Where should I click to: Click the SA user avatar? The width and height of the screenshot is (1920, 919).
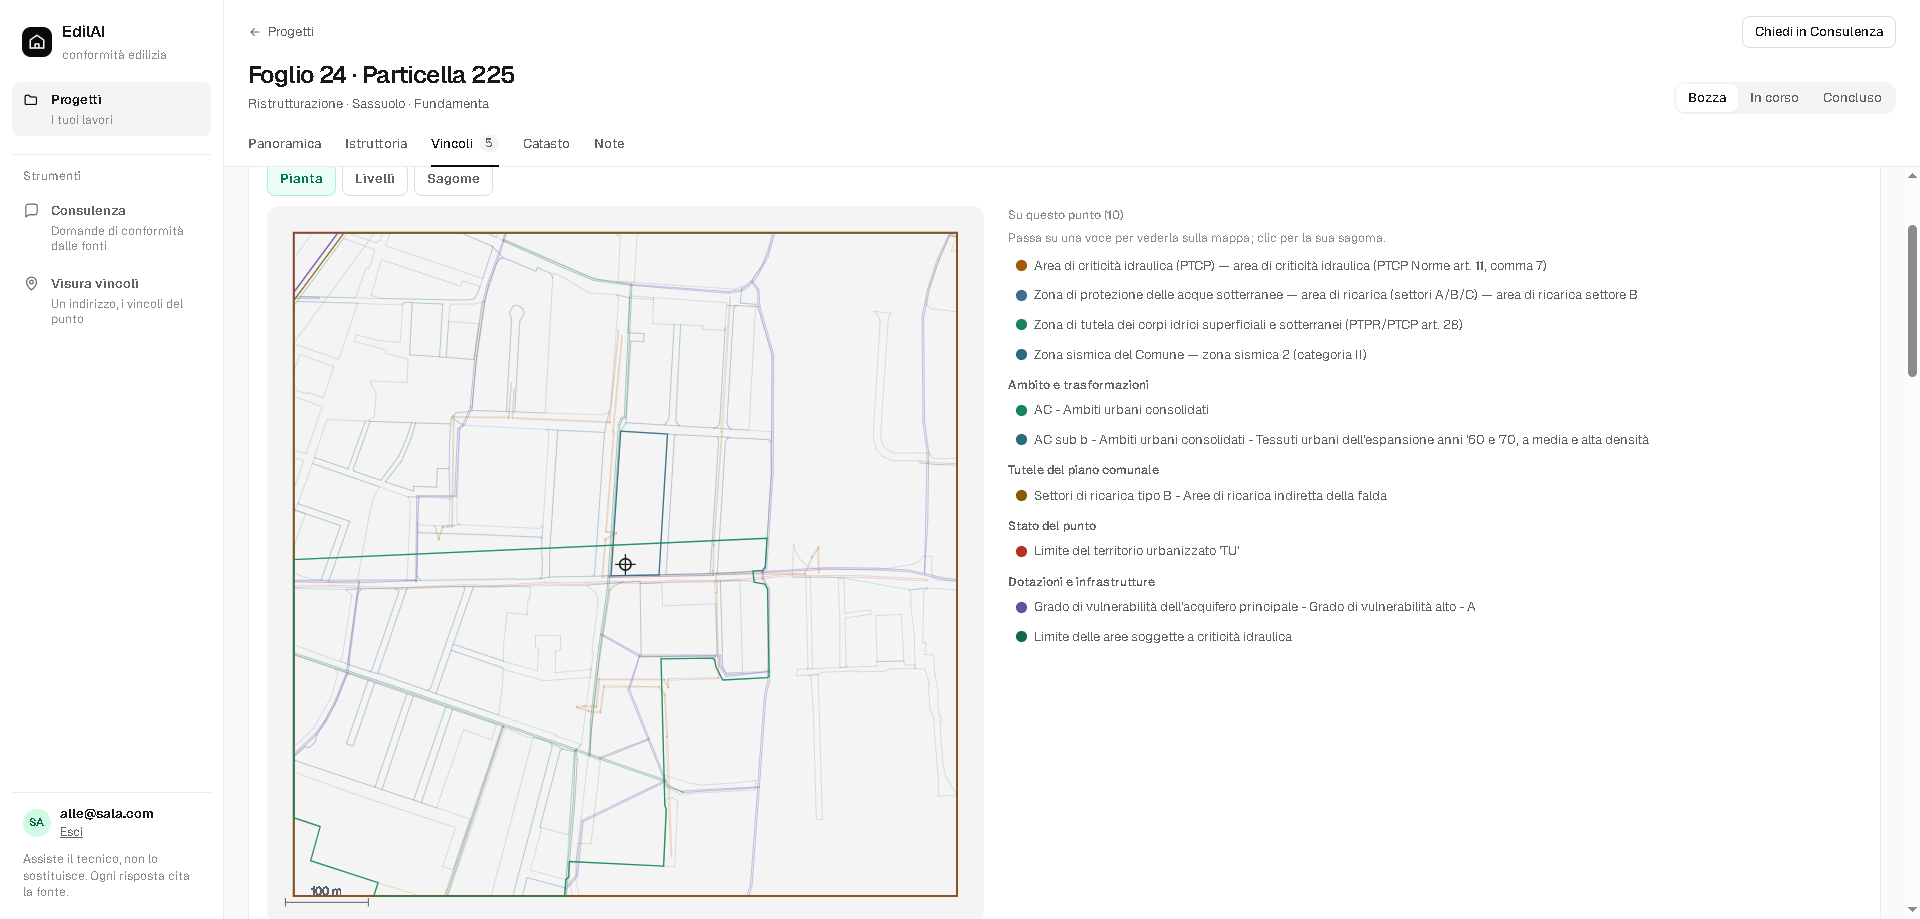37,822
